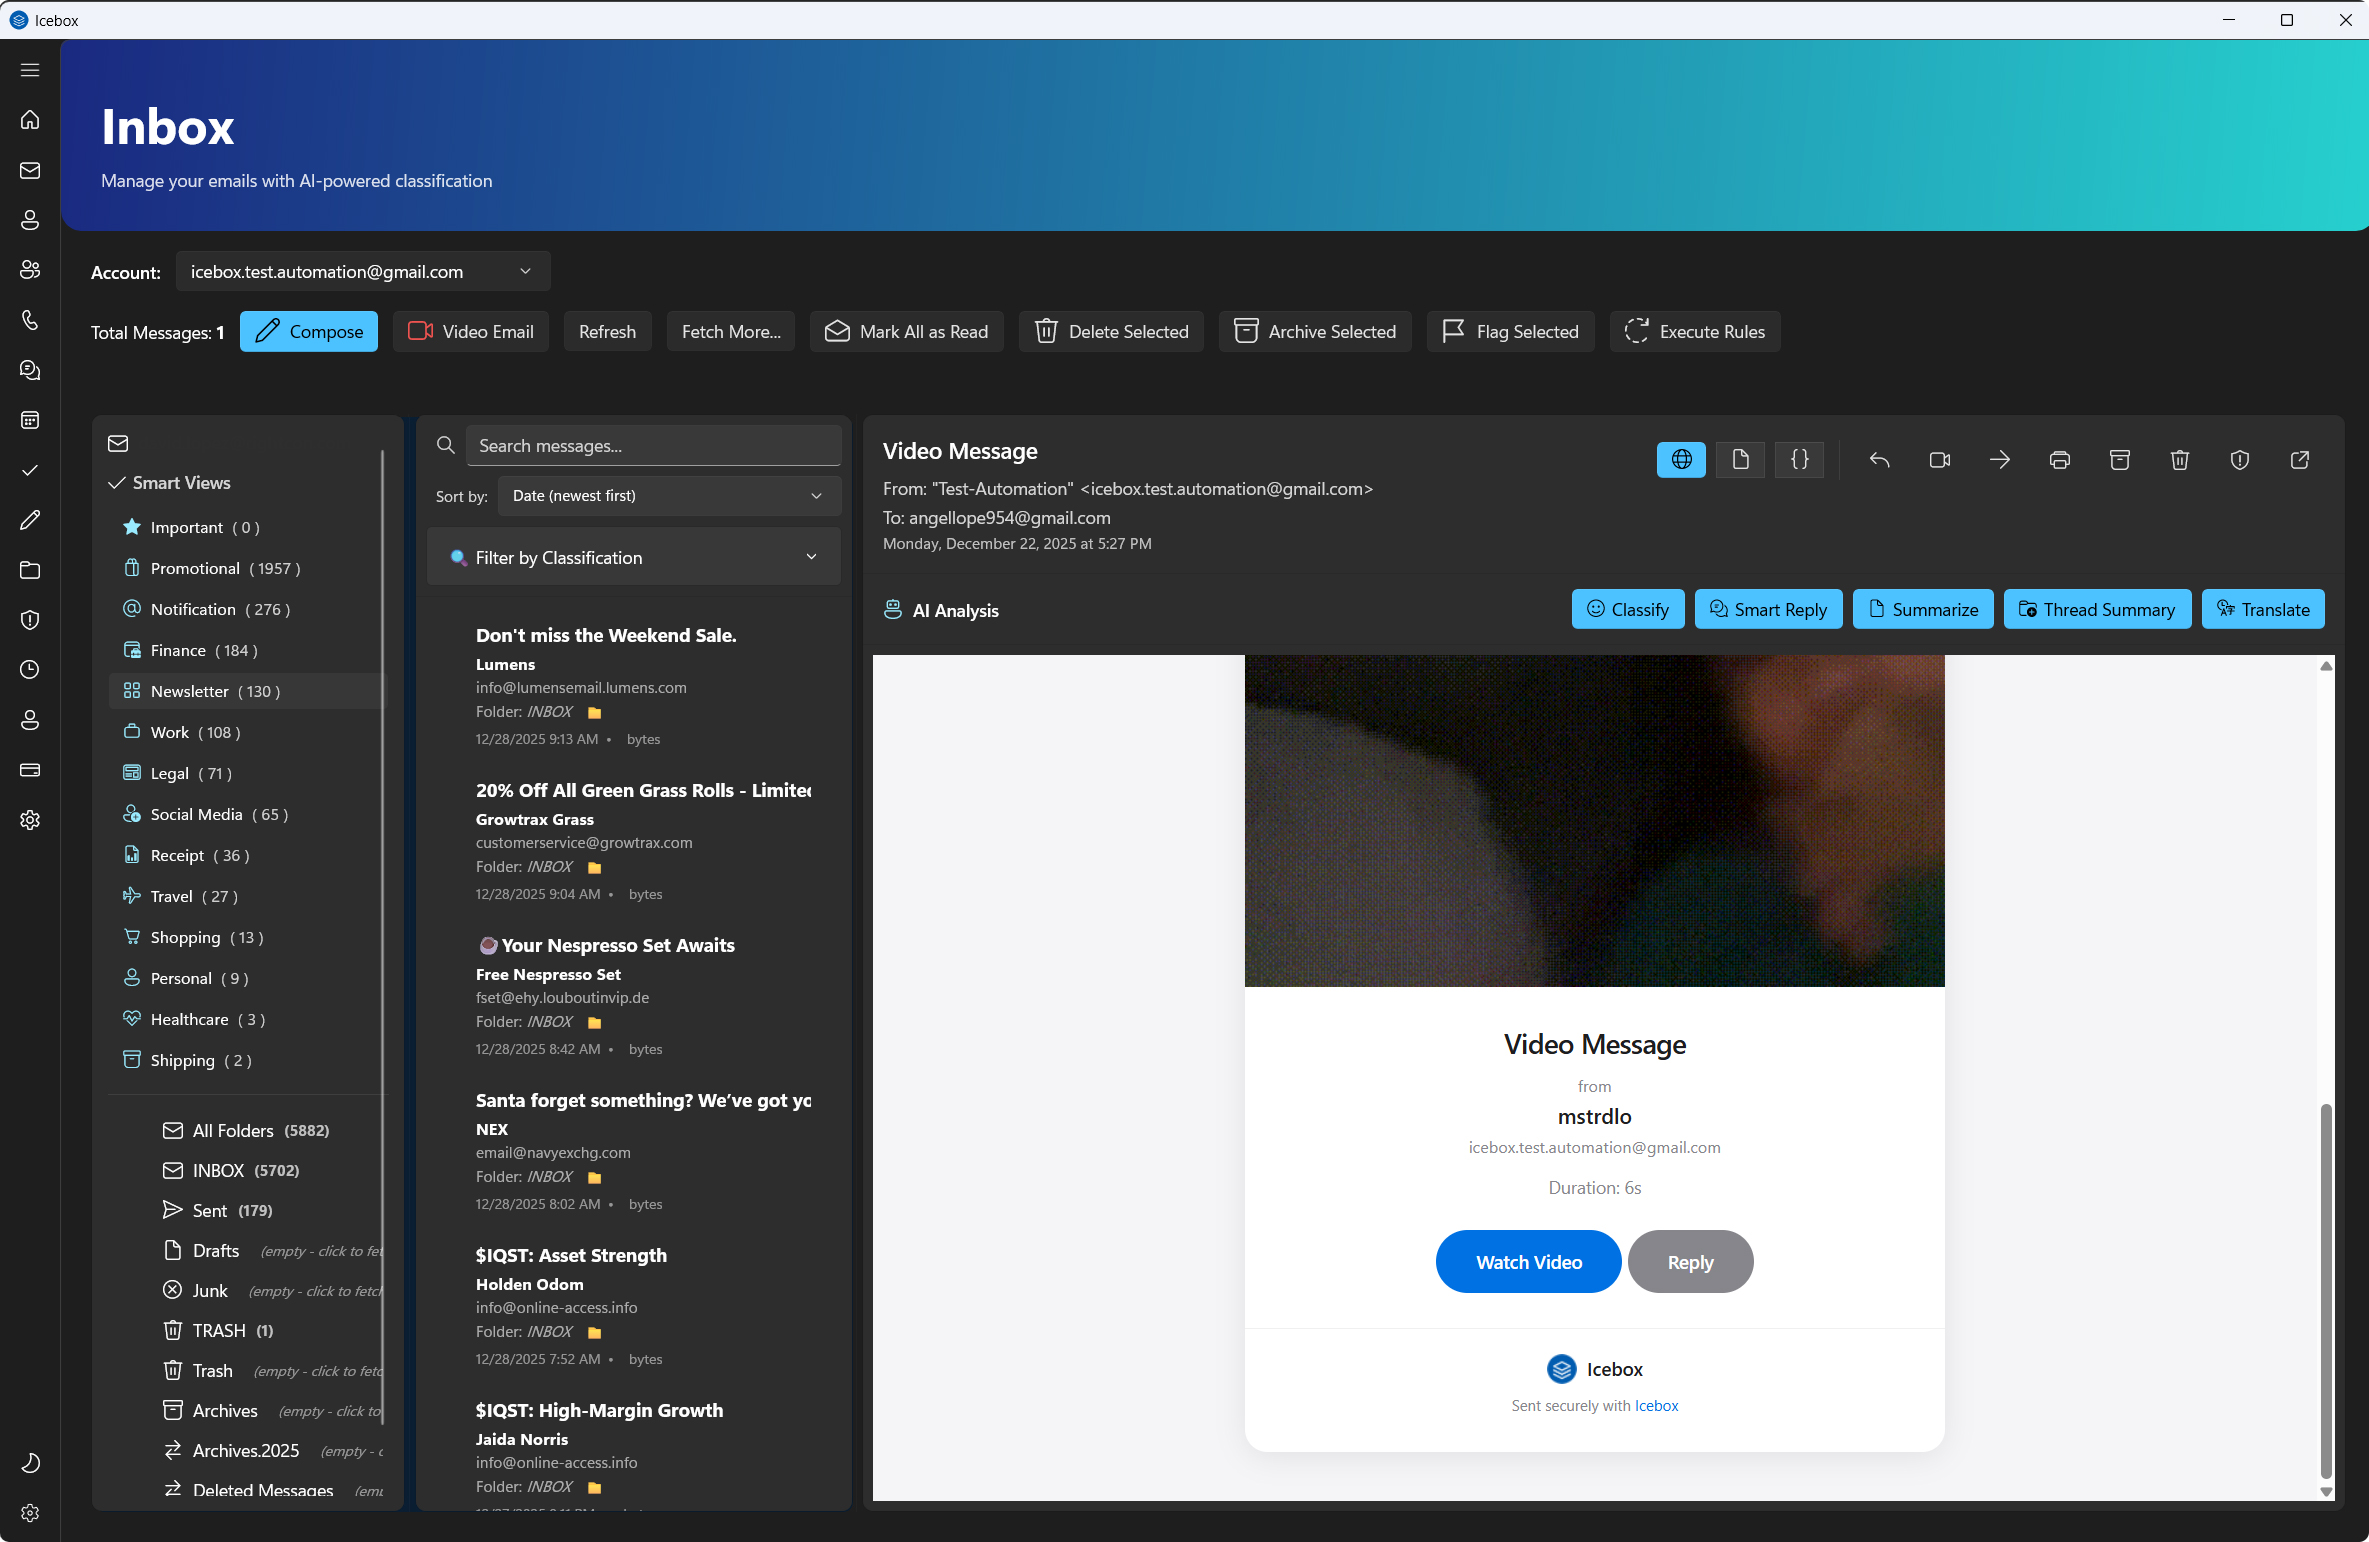The image size is (2369, 1542).
Task: Switch to plain text document view
Action: 1740,460
